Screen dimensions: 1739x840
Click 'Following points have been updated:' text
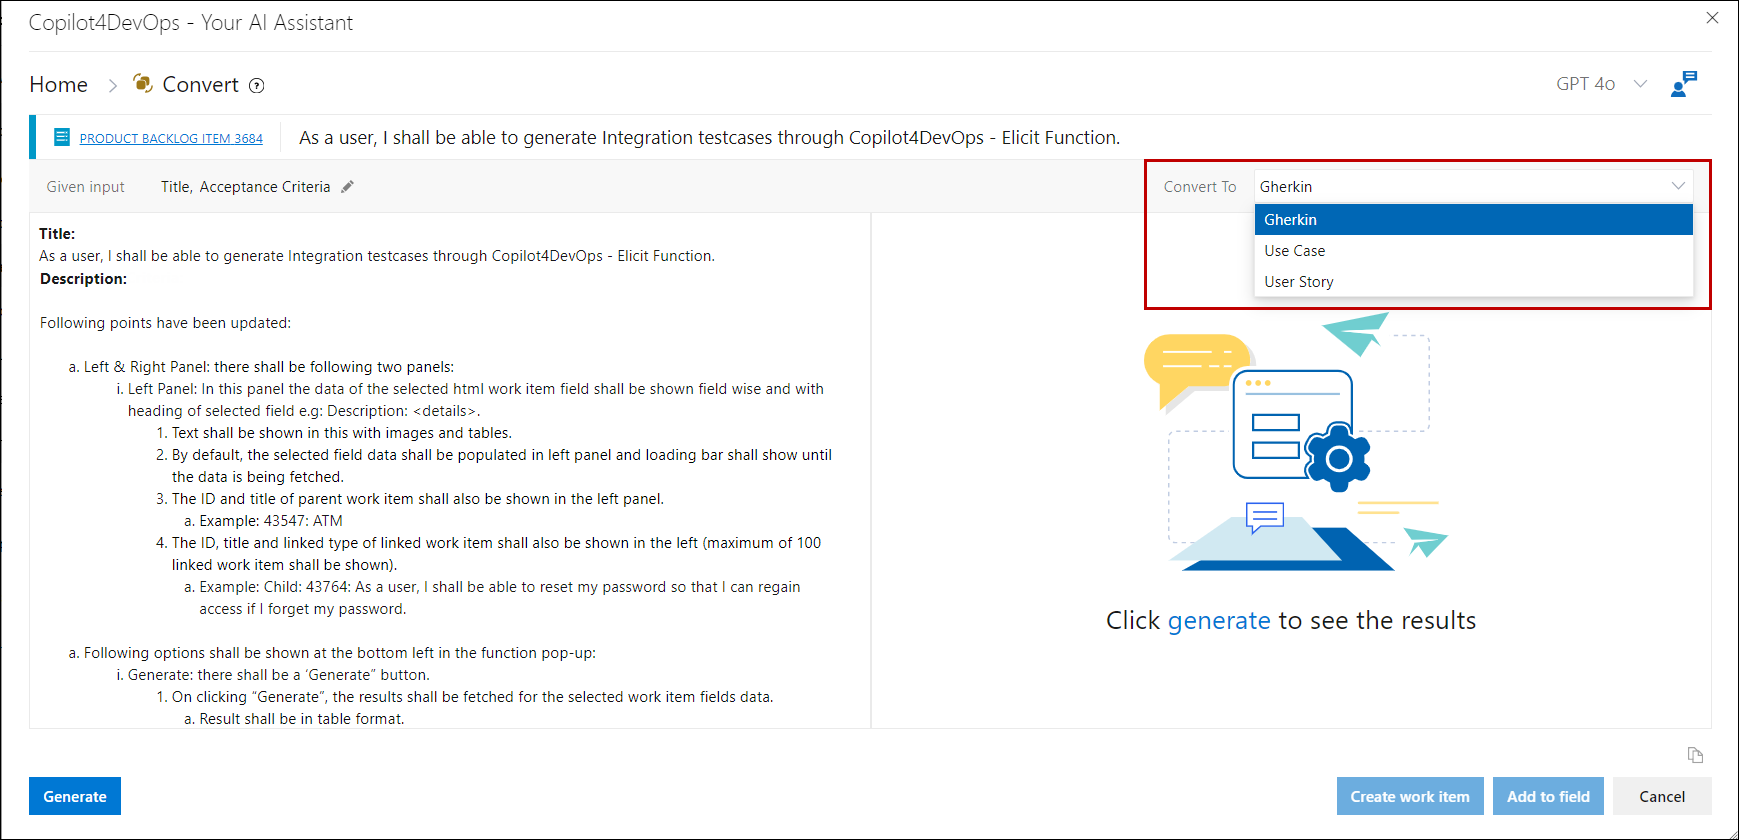pos(165,323)
